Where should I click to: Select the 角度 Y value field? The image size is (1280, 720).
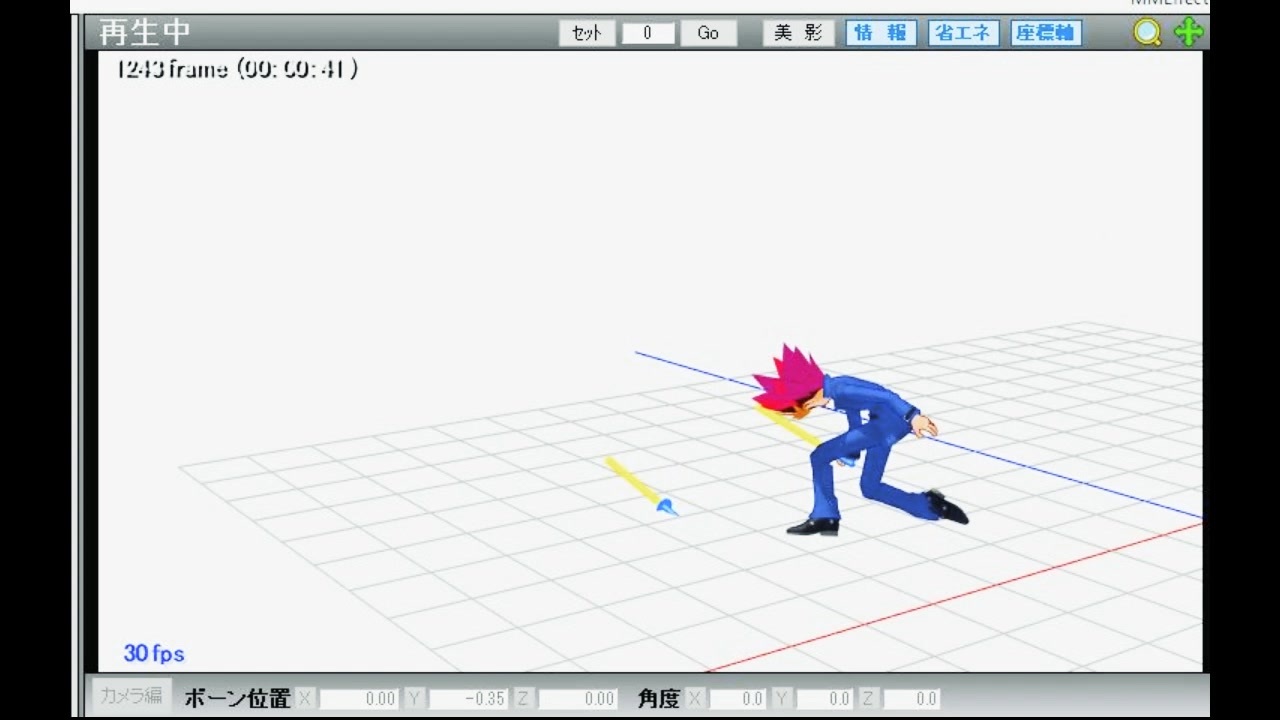(825, 699)
